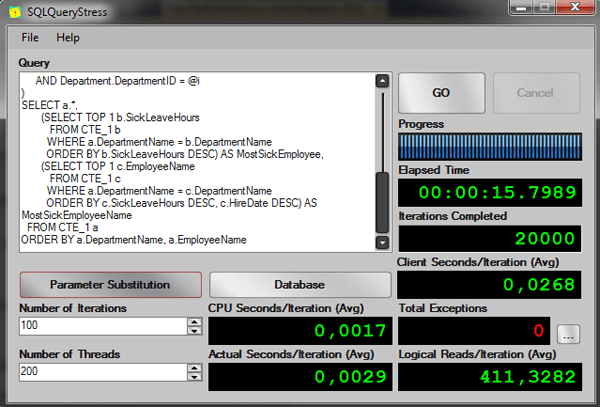
Task: Click the query editor scrollbar thumb
Action: click(x=383, y=203)
